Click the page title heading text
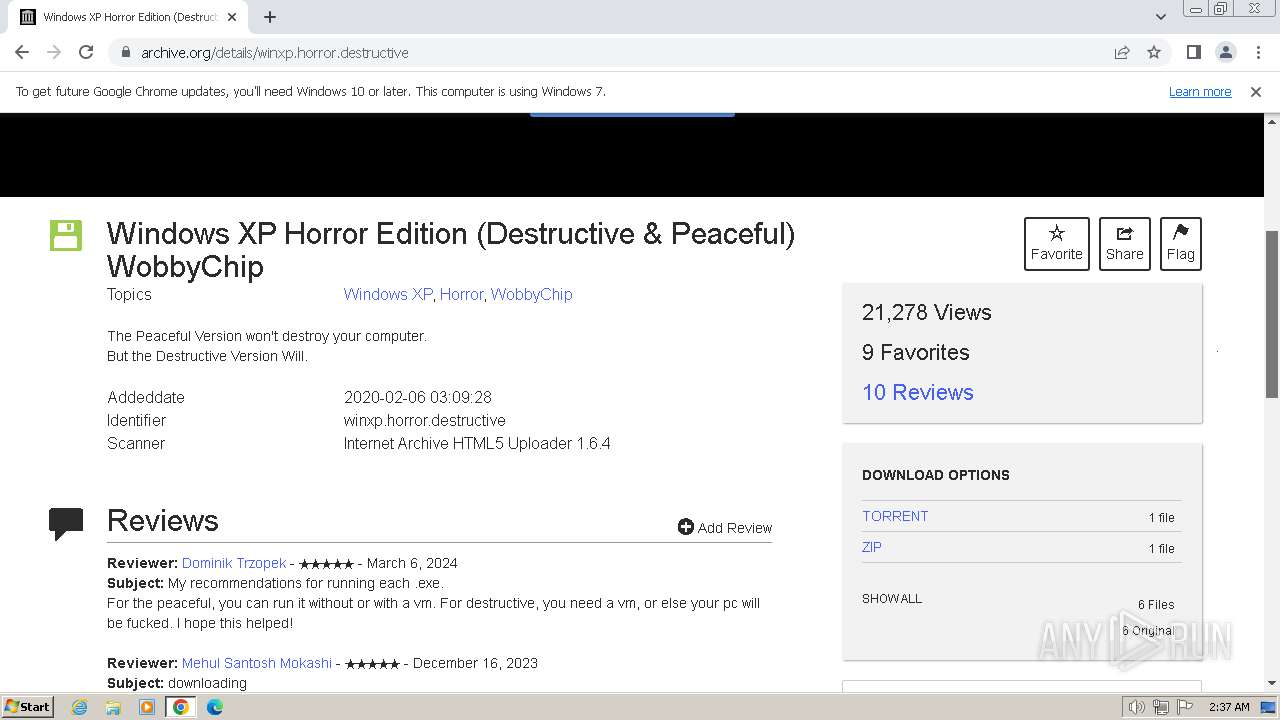 (x=451, y=250)
